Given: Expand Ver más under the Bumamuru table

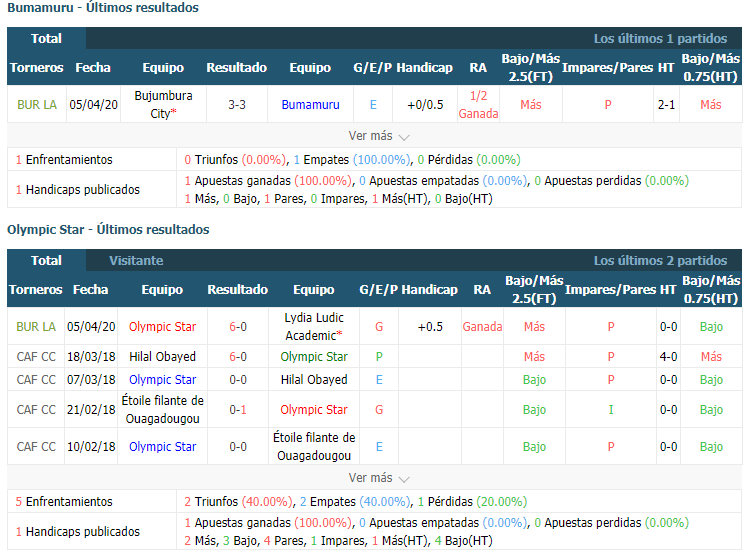Looking at the screenshot, I should pos(379,136).
